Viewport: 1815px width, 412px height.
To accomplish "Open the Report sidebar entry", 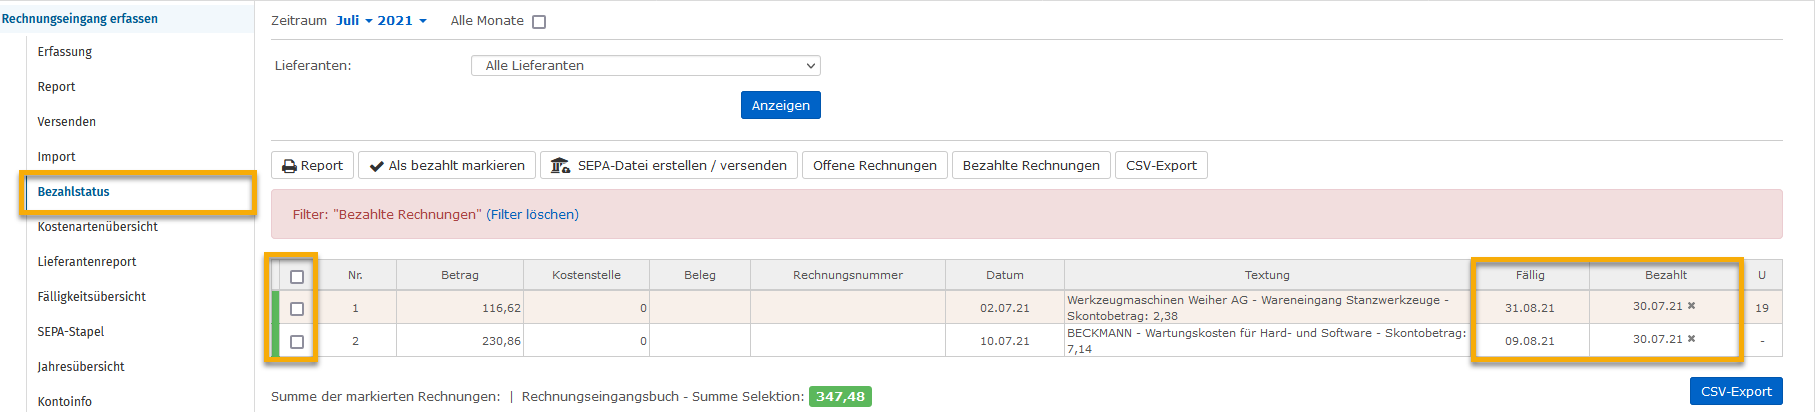I will click(56, 86).
